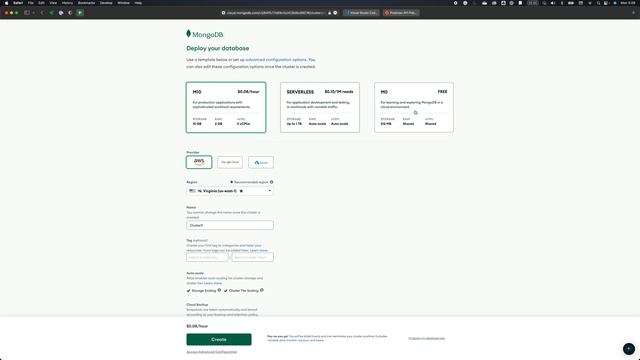Open the Help menu
Screen dimensions: 640x360
(138, 3)
